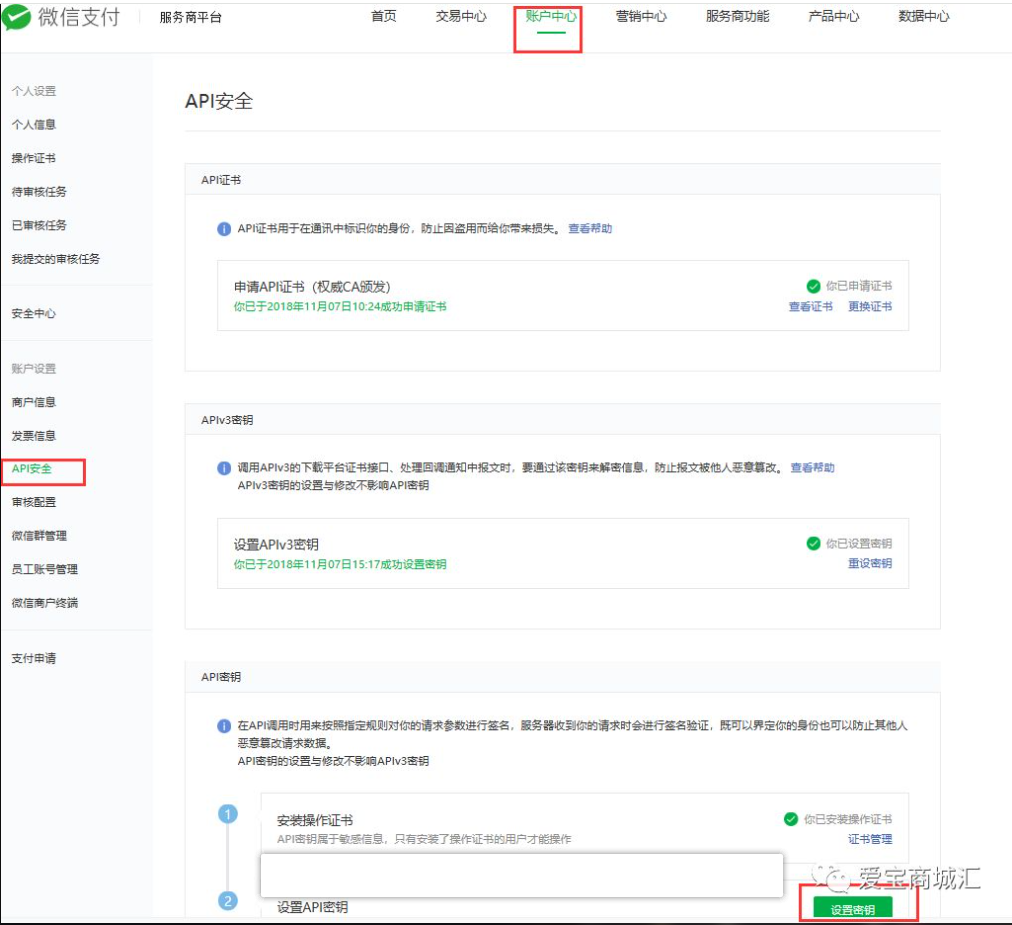Click 查看帮助 in the APIv3密钥 section
This screenshot has height=925, width=1012.
(x=813, y=467)
